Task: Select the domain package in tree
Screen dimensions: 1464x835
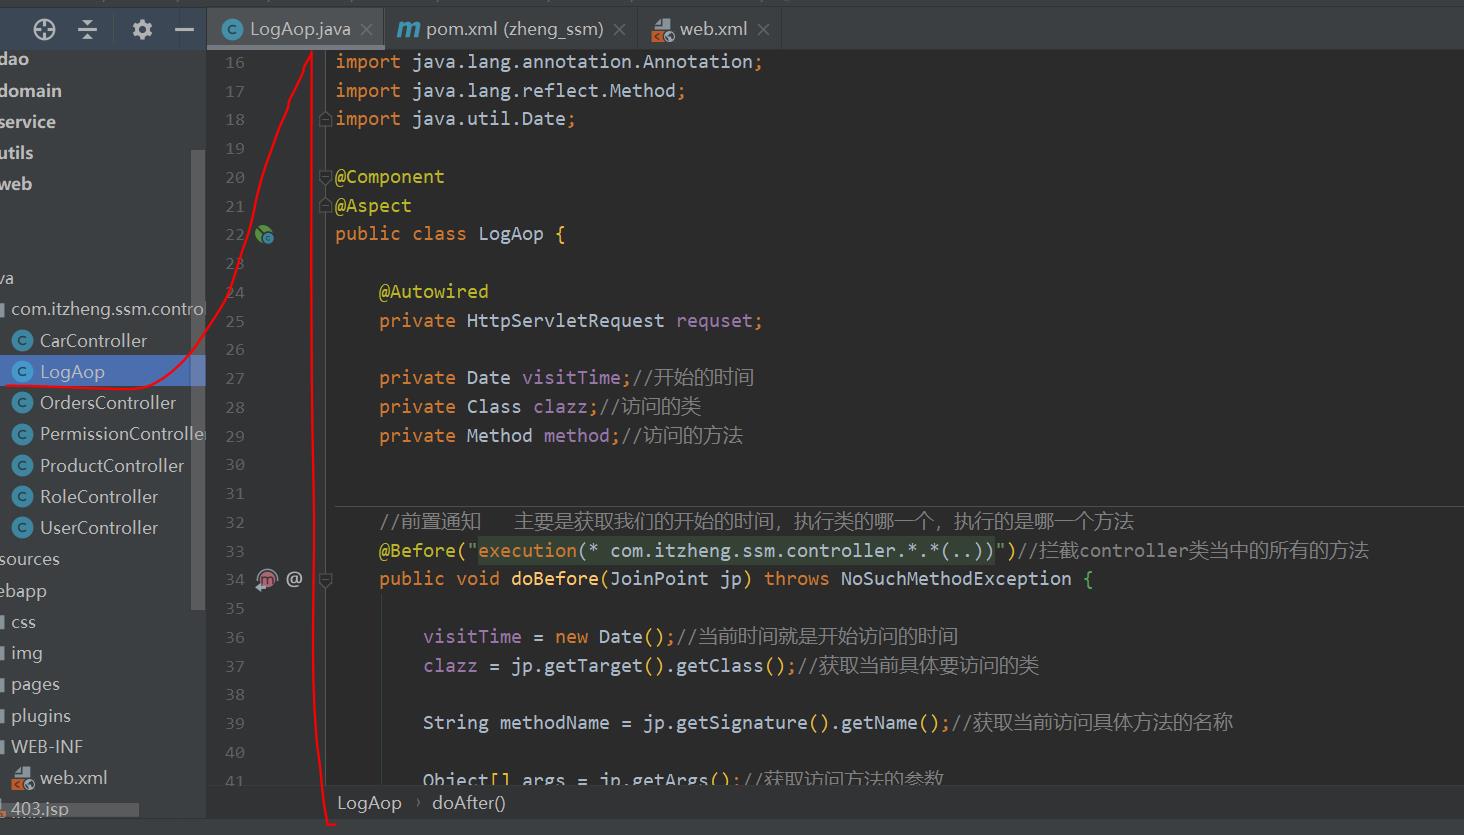Action: (31, 90)
